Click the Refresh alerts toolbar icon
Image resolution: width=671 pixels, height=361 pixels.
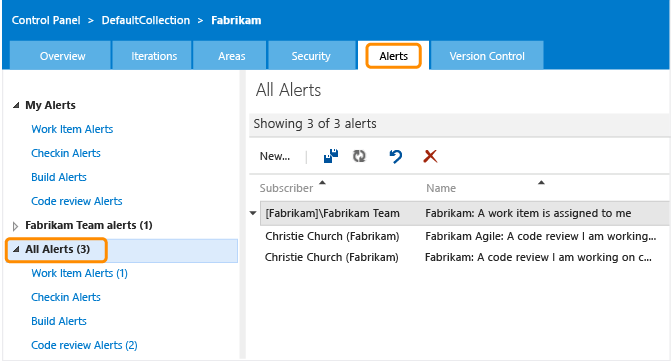click(x=359, y=156)
